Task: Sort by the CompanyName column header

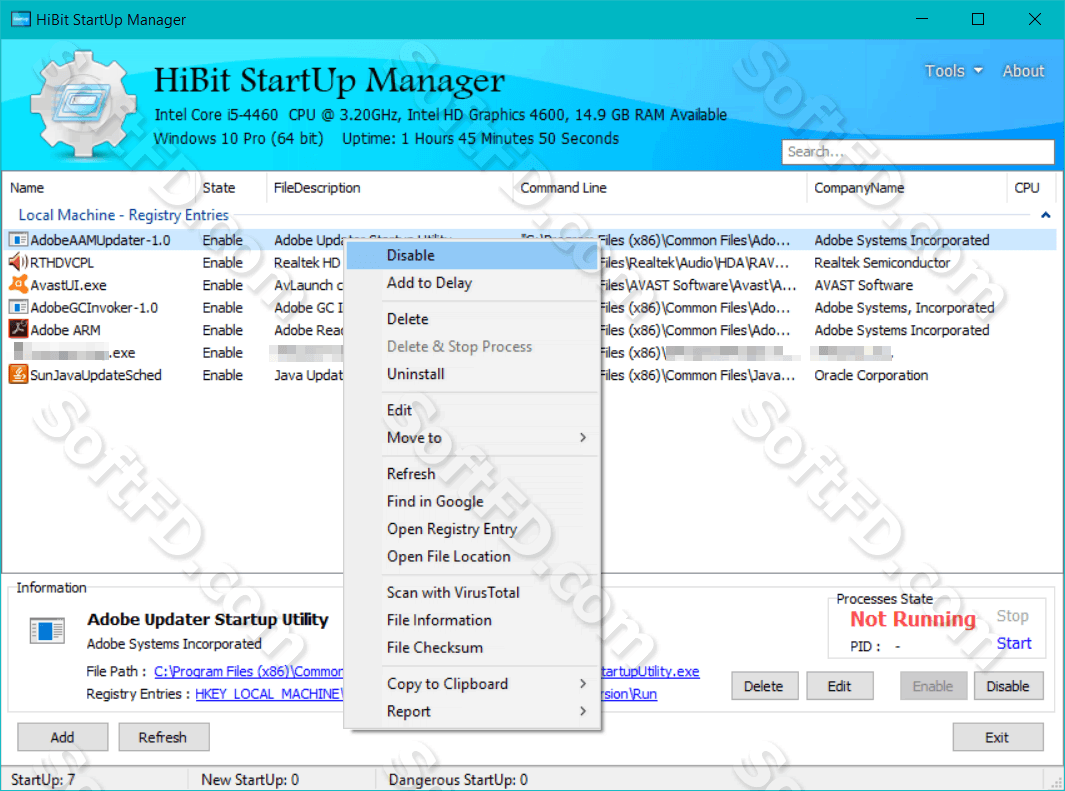Action: tap(907, 188)
